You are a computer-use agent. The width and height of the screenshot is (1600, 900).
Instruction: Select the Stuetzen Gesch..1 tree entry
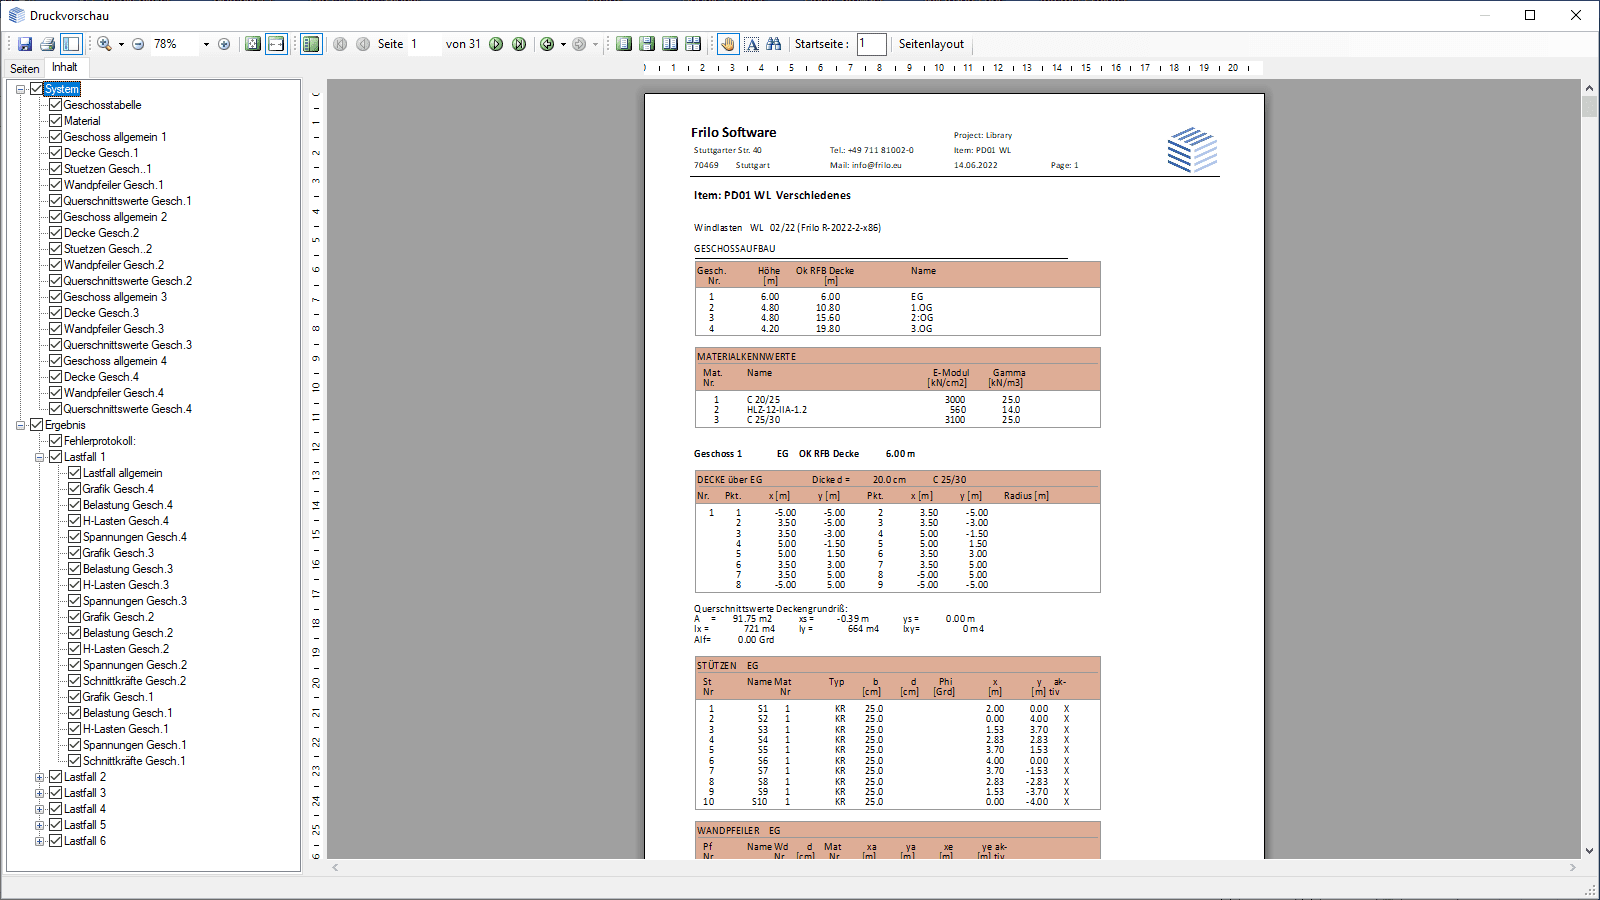click(108, 169)
